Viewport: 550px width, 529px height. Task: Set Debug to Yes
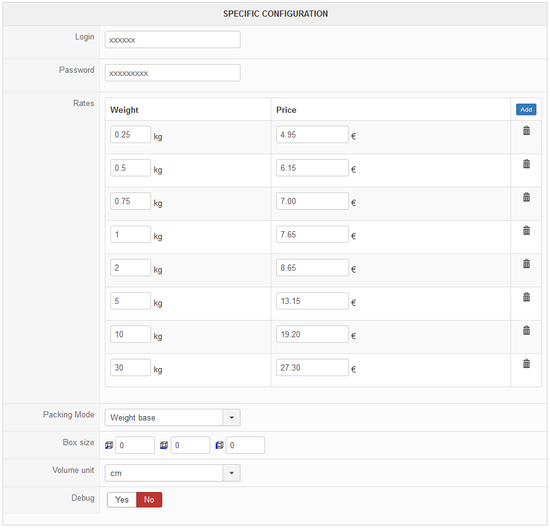click(122, 500)
